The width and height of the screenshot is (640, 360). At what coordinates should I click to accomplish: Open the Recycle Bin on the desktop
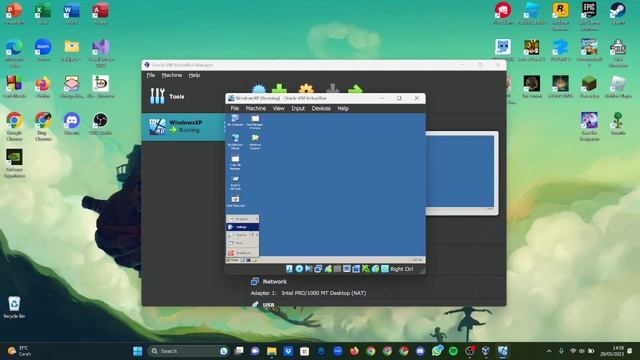point(14,307)
